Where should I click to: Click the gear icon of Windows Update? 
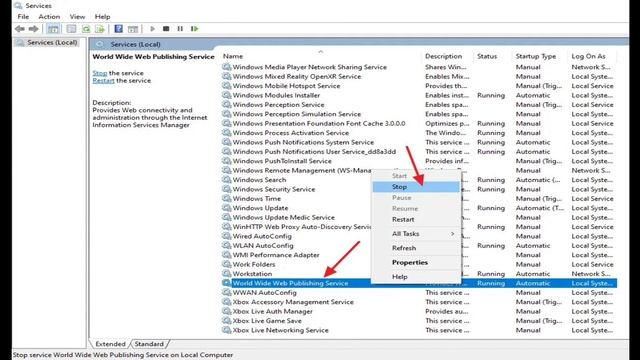pyautogui.click(x=227, y=208)
